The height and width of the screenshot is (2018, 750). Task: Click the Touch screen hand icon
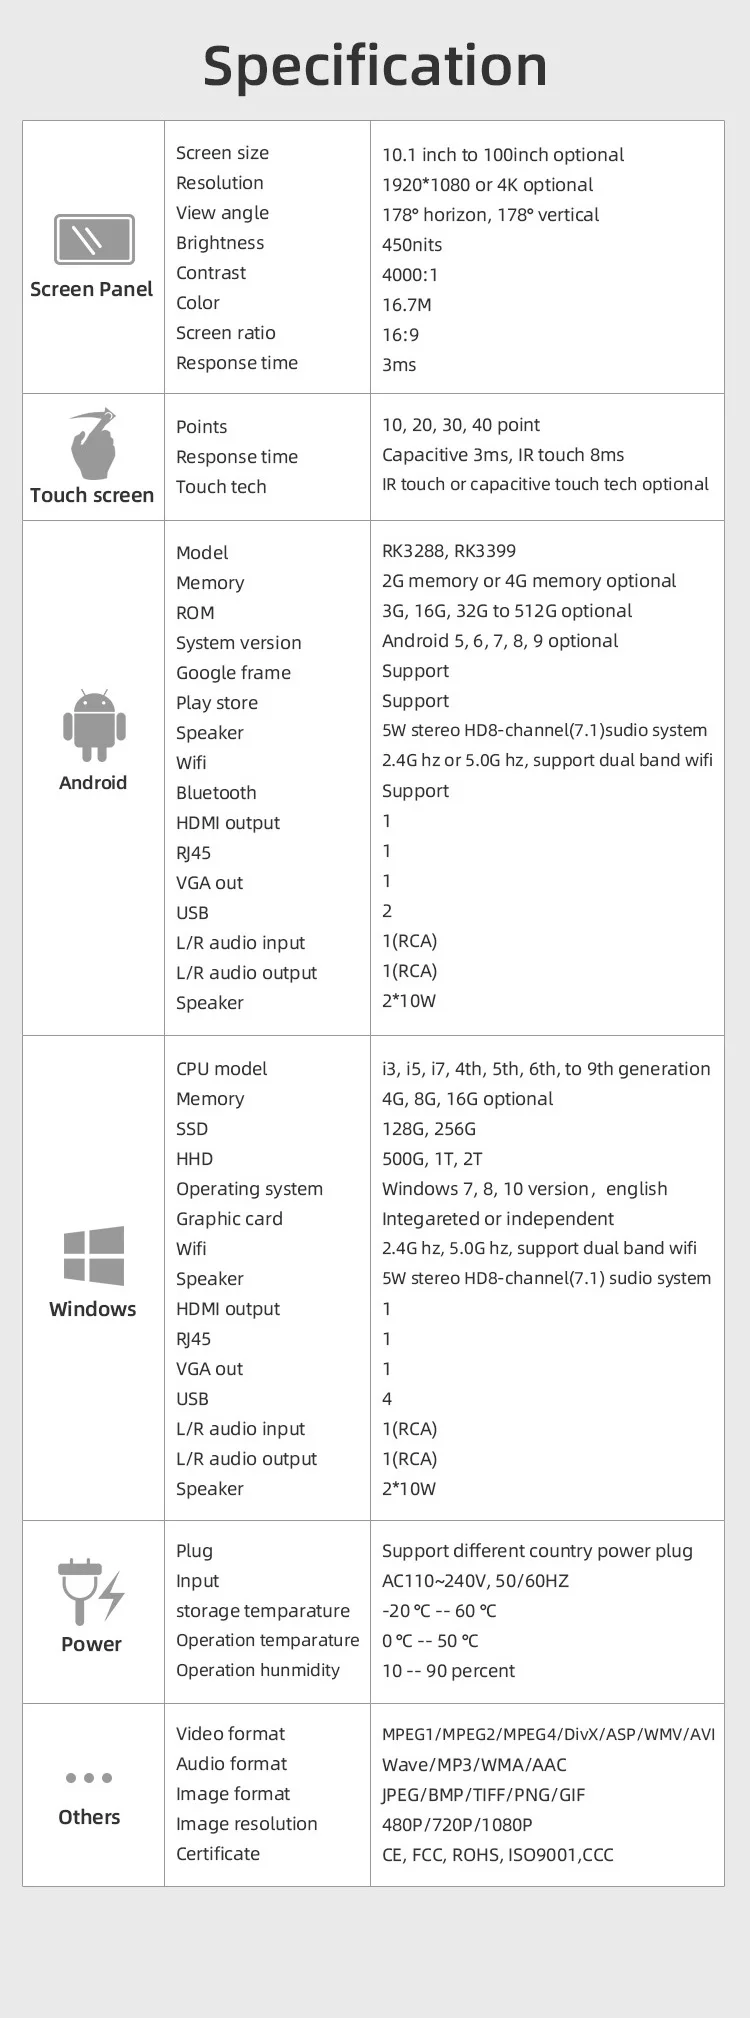click(93, 443)
